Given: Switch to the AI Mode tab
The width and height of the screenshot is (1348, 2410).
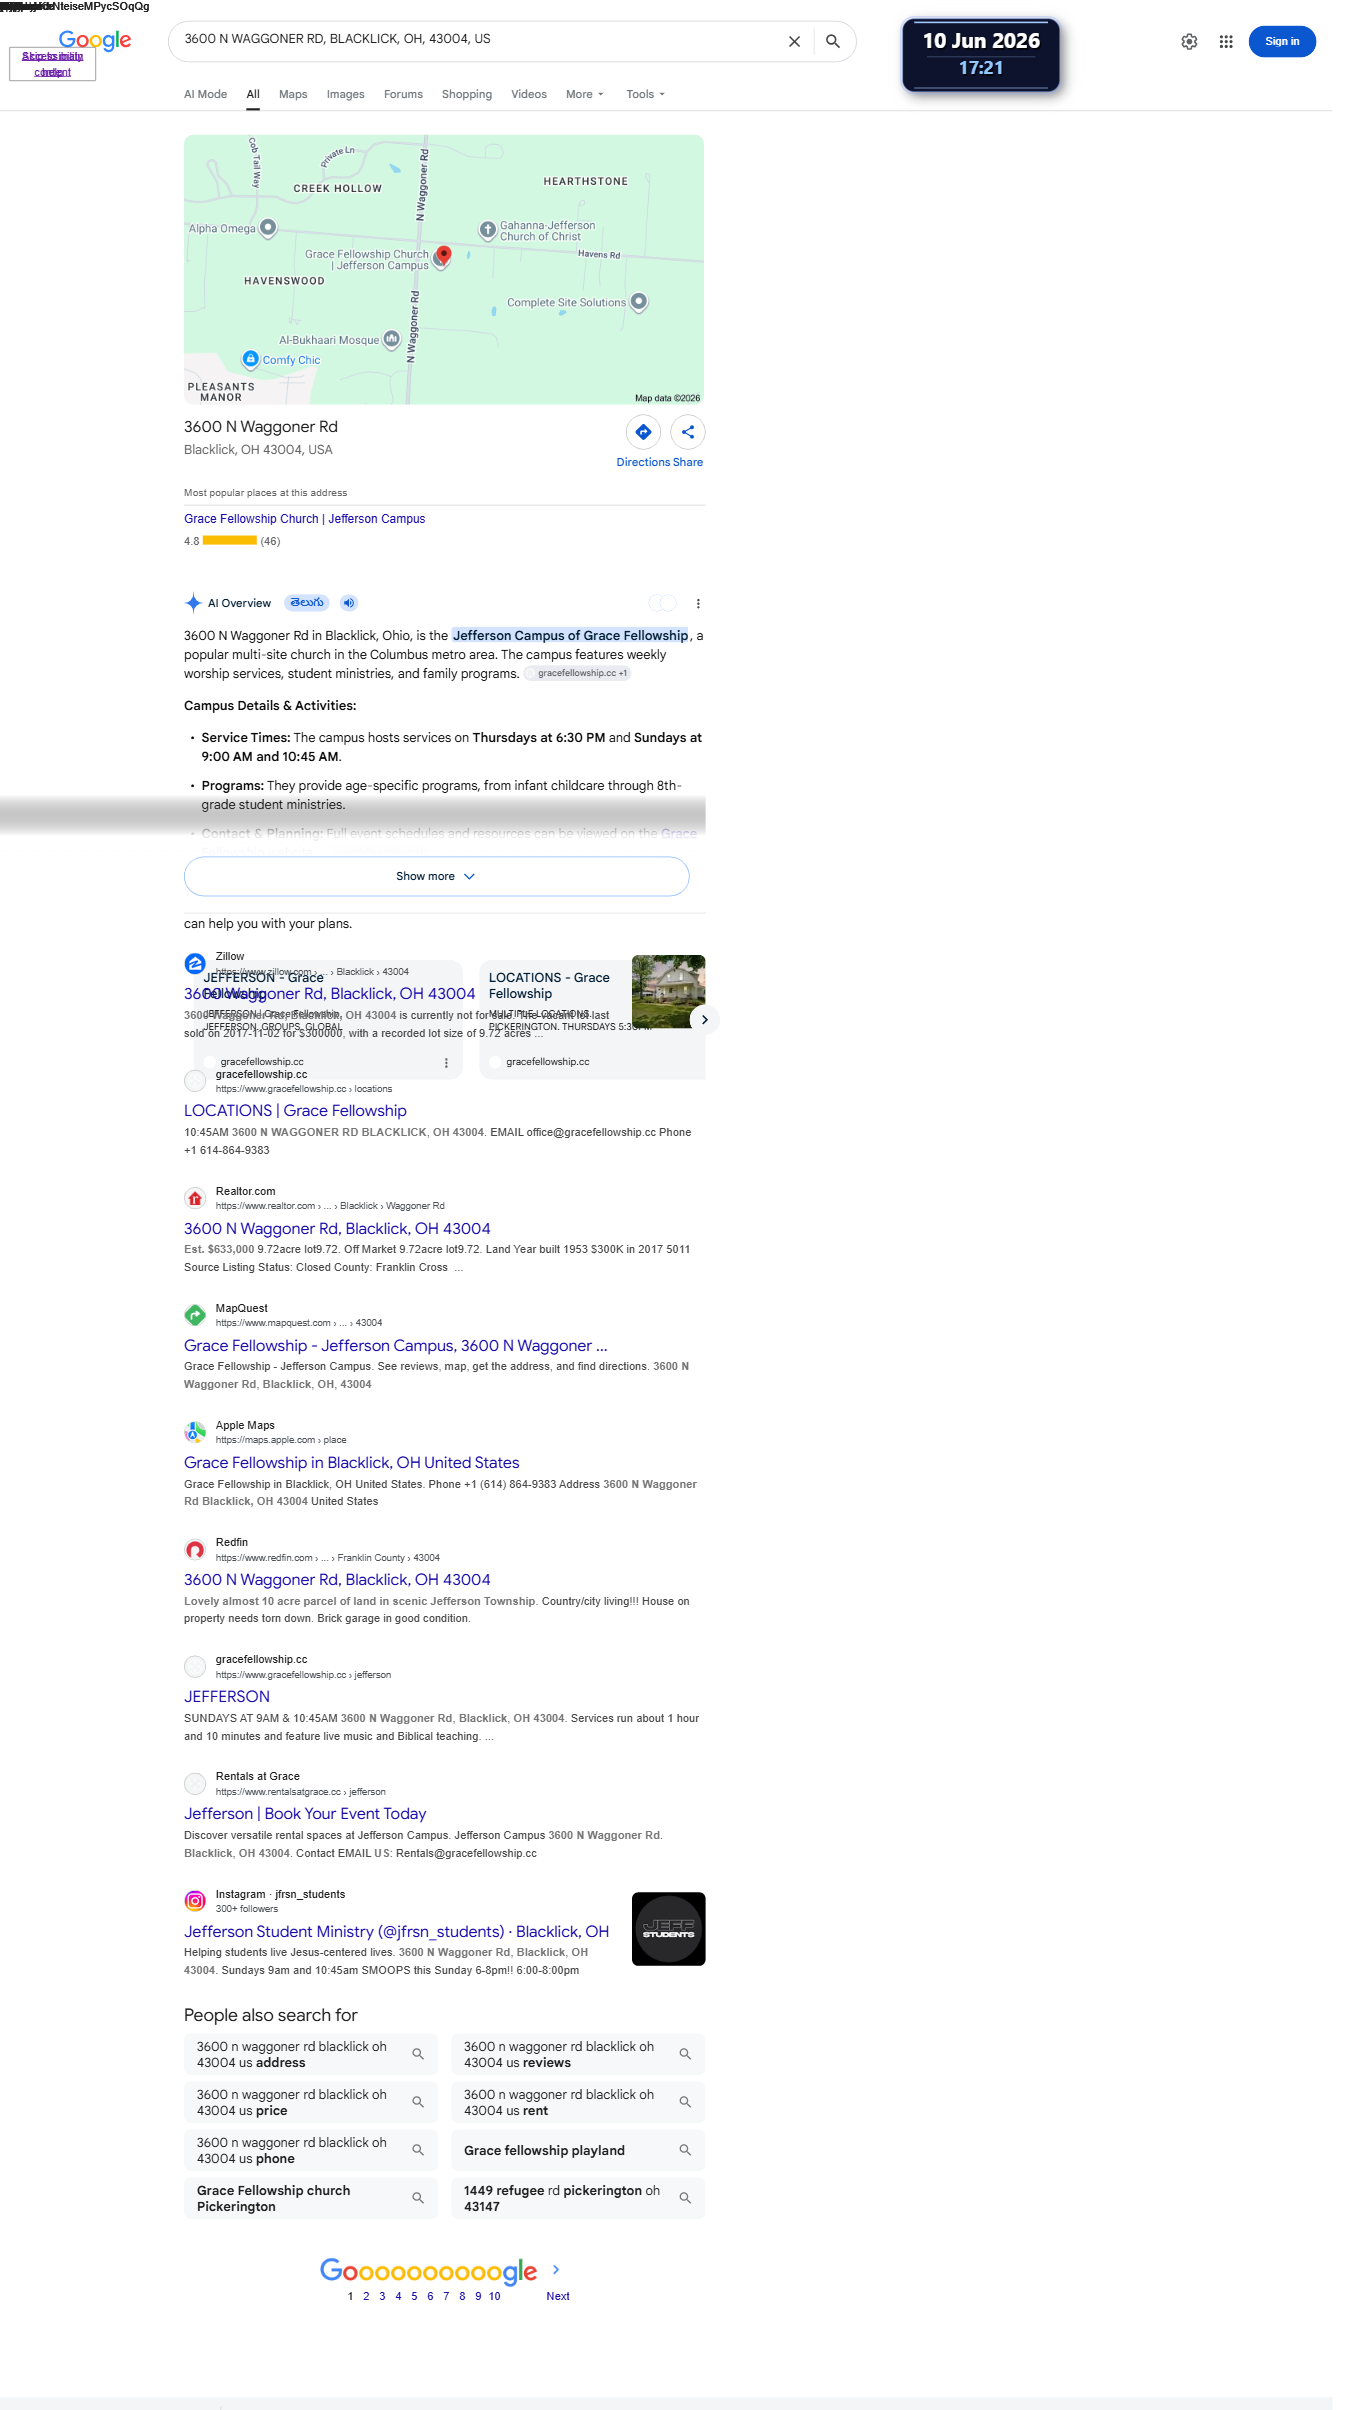Looking at the screenshot, I should [x=205, y=94].
